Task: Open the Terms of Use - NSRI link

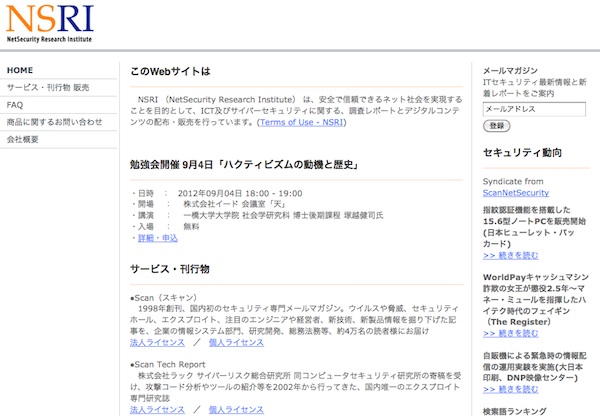Action: coord(302,122)
